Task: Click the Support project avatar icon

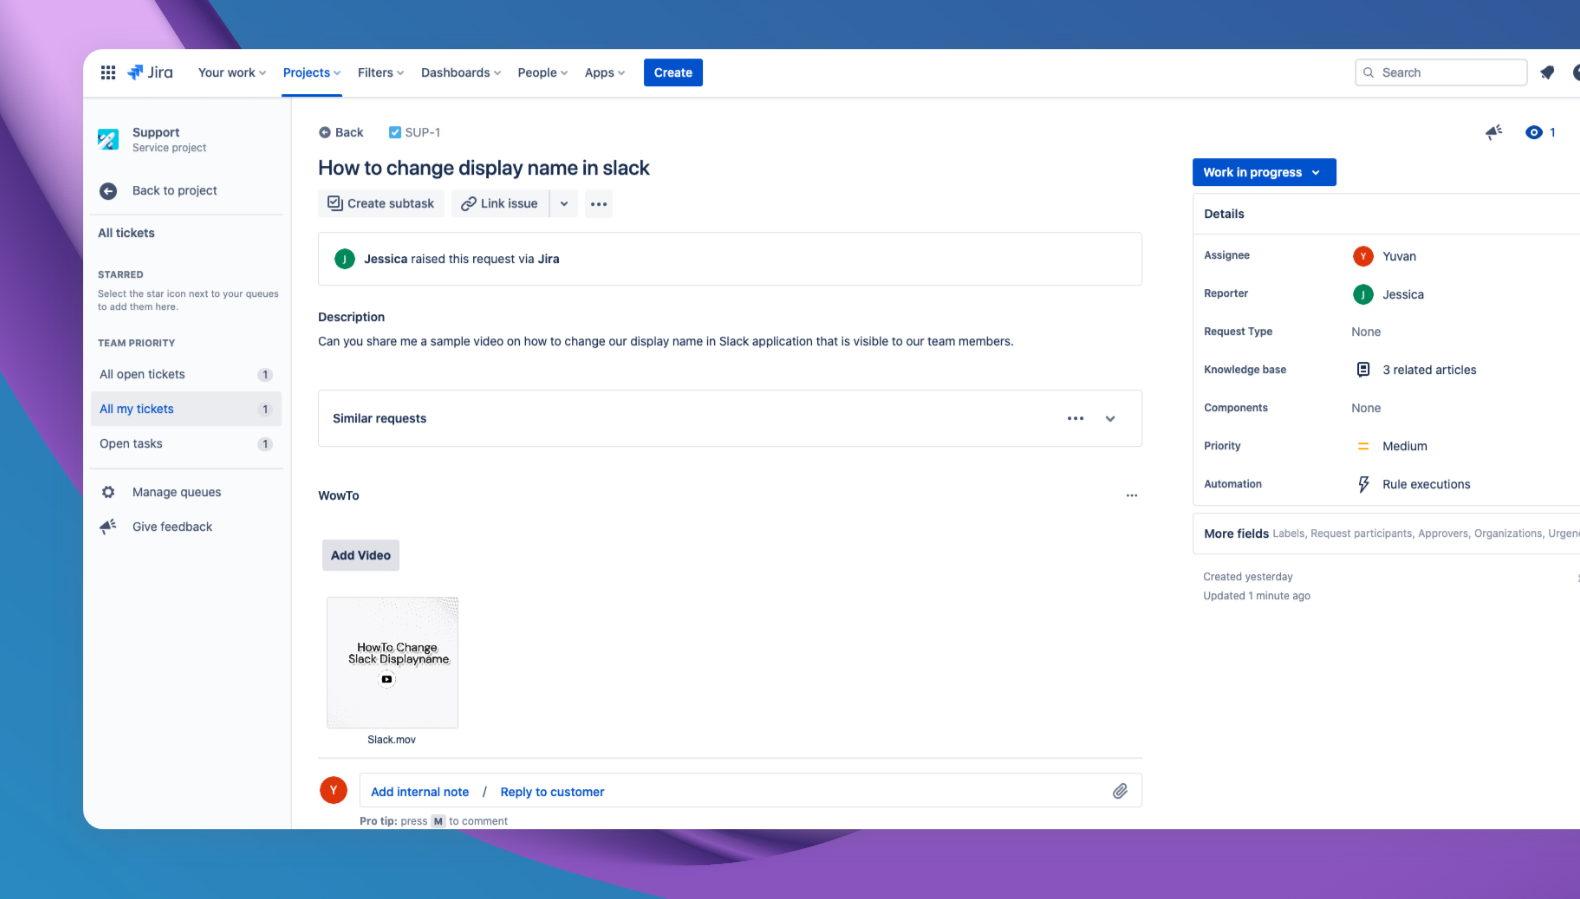Action: click(x=108, y=139)
